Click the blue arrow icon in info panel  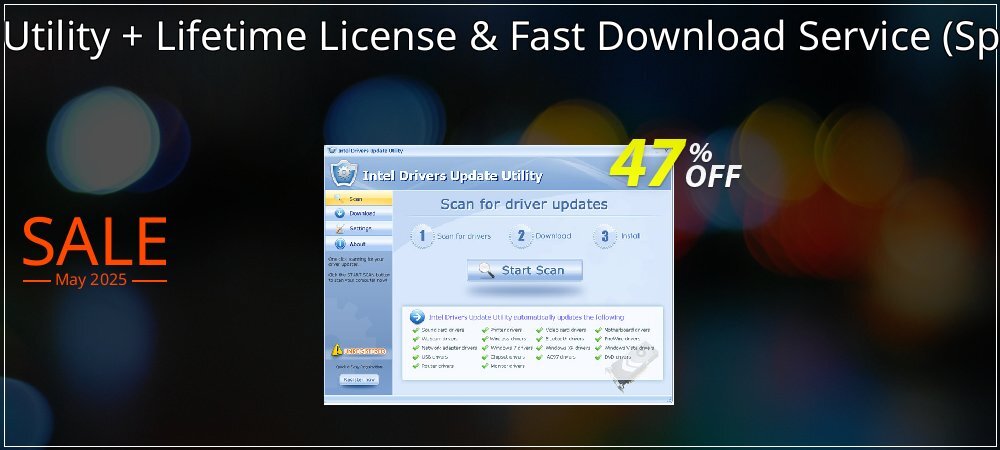tap(417, 317)
